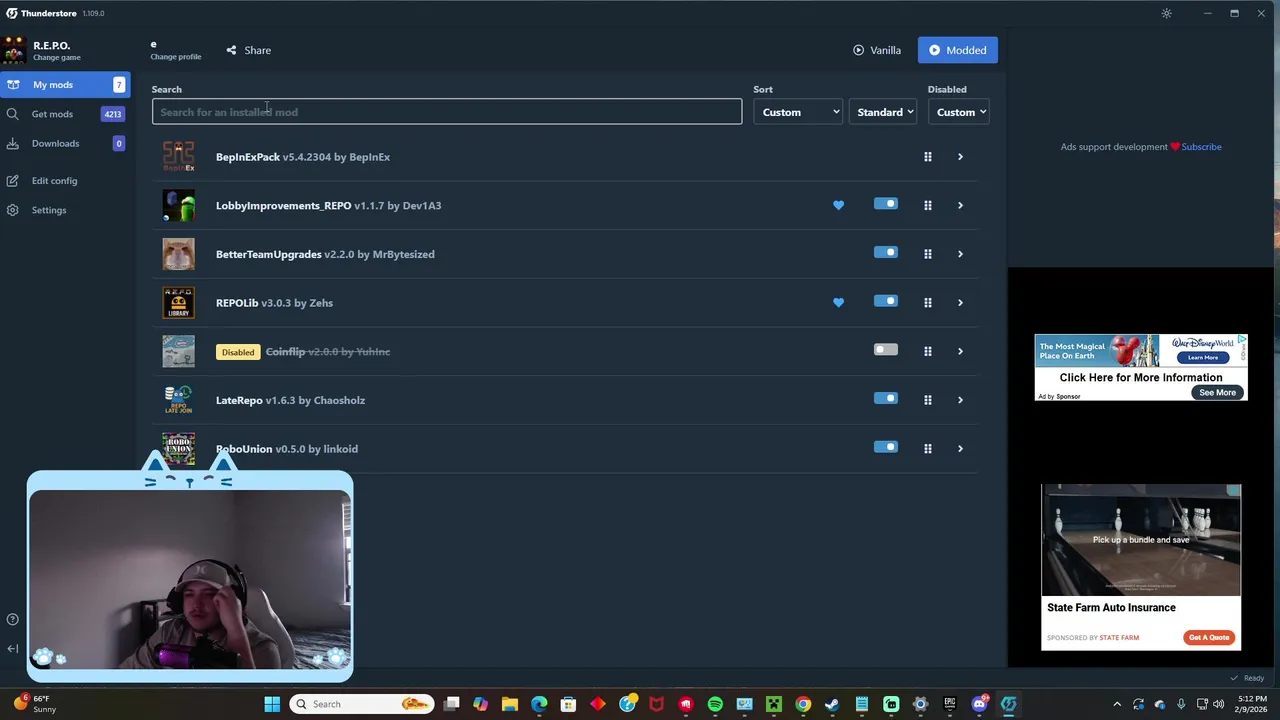Click the REPOLib library thumbnail
The height and width of the screenshot is (720, 1280).
[179, 303]
